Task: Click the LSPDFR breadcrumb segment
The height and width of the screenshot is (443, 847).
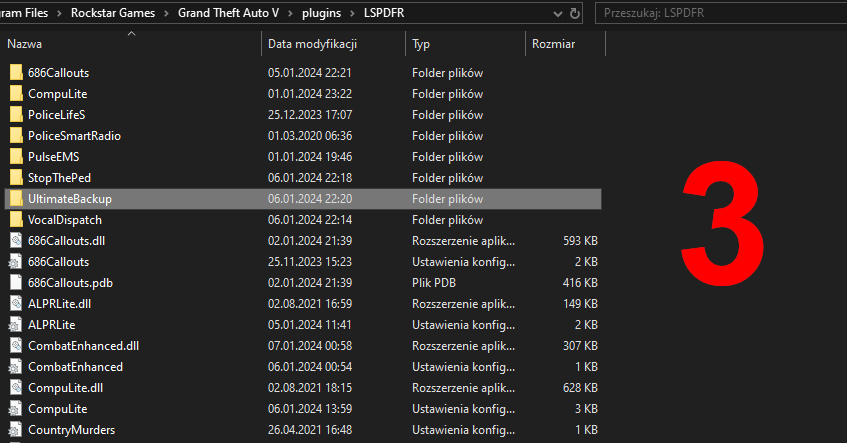Action: click(384, 13)
